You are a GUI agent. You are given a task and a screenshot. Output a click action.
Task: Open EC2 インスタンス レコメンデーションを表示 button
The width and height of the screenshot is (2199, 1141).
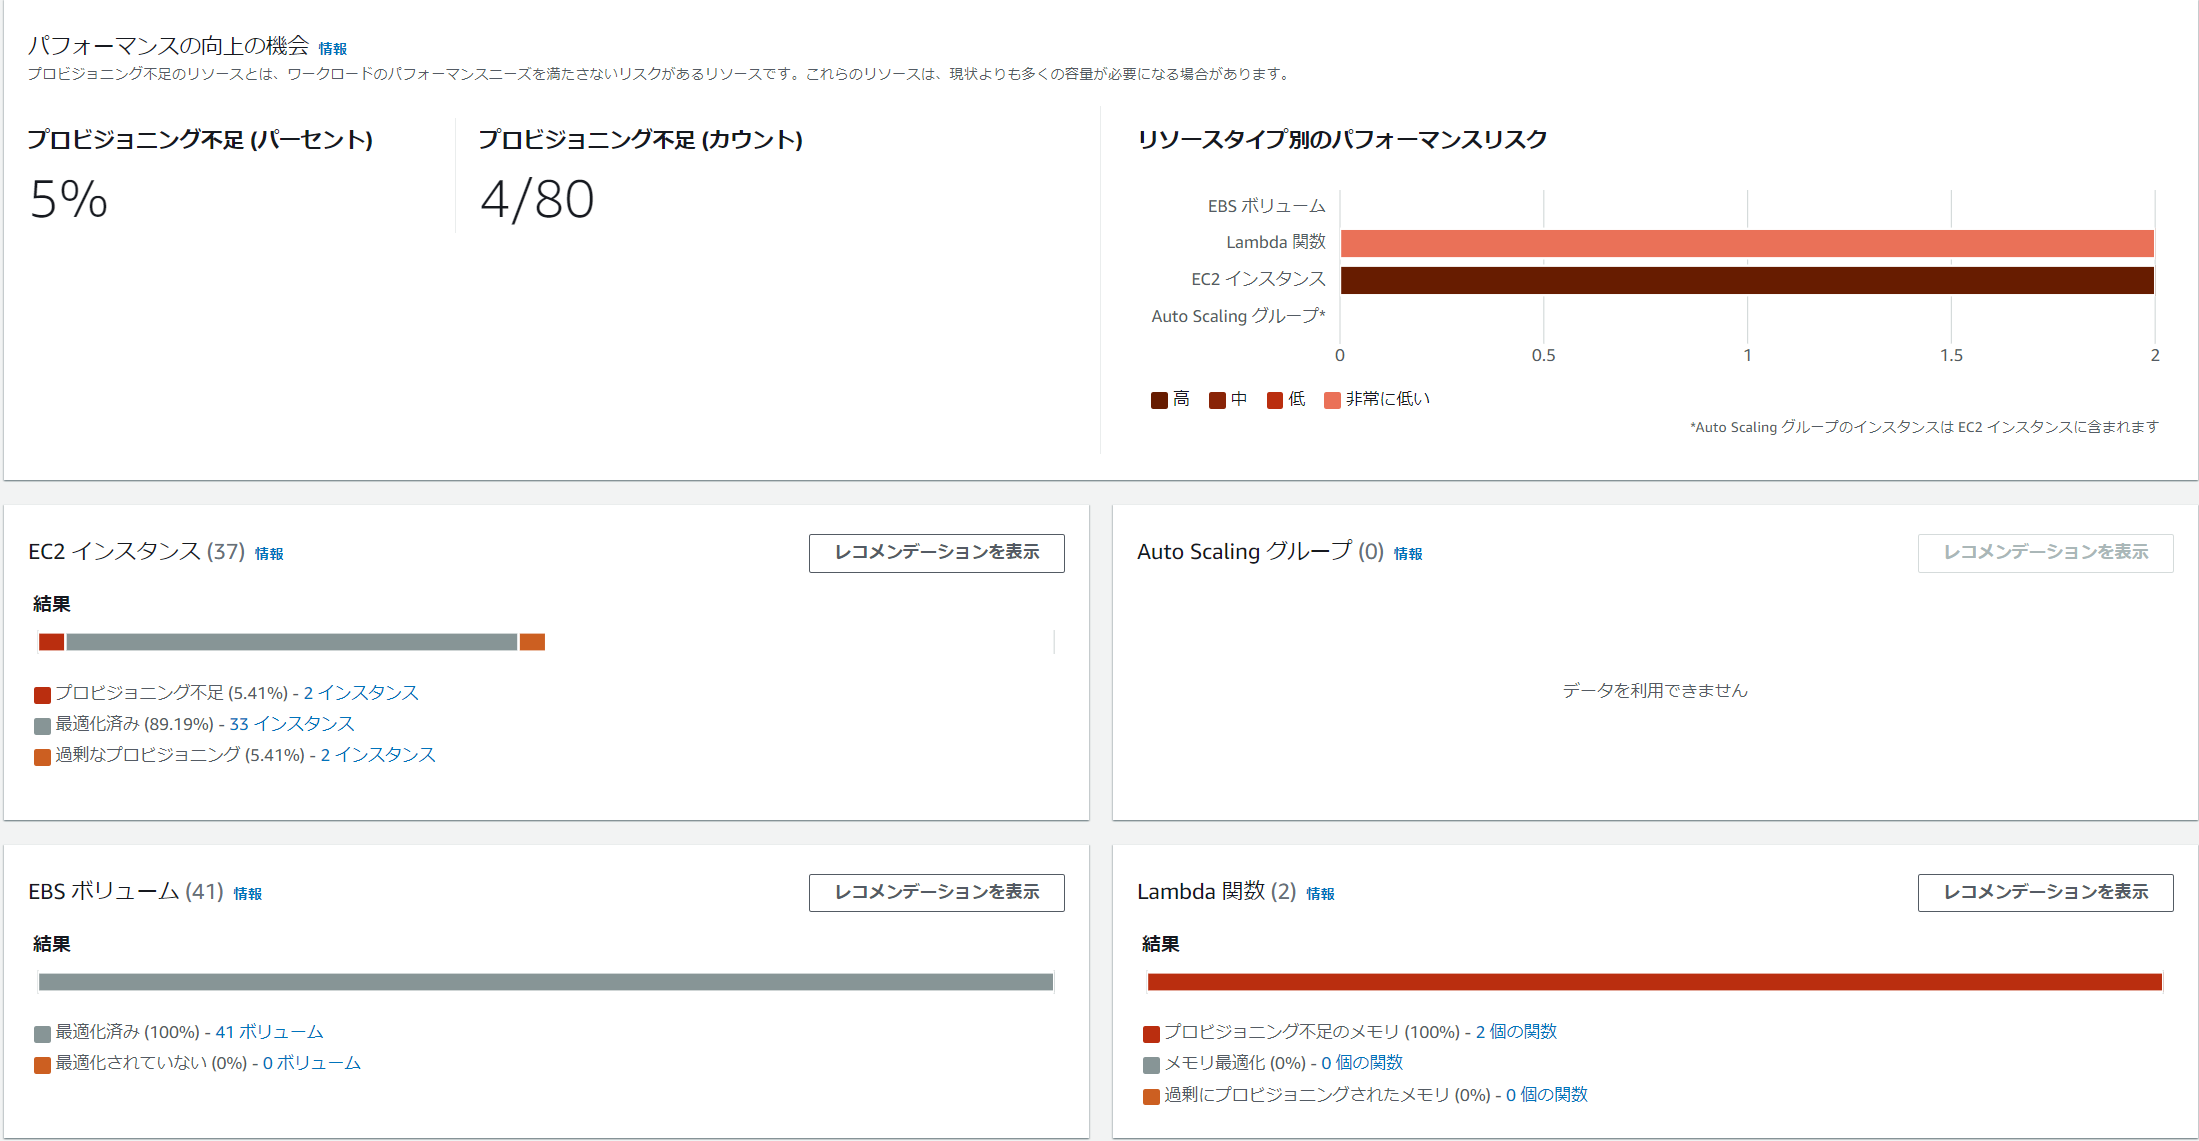[936, 553]
